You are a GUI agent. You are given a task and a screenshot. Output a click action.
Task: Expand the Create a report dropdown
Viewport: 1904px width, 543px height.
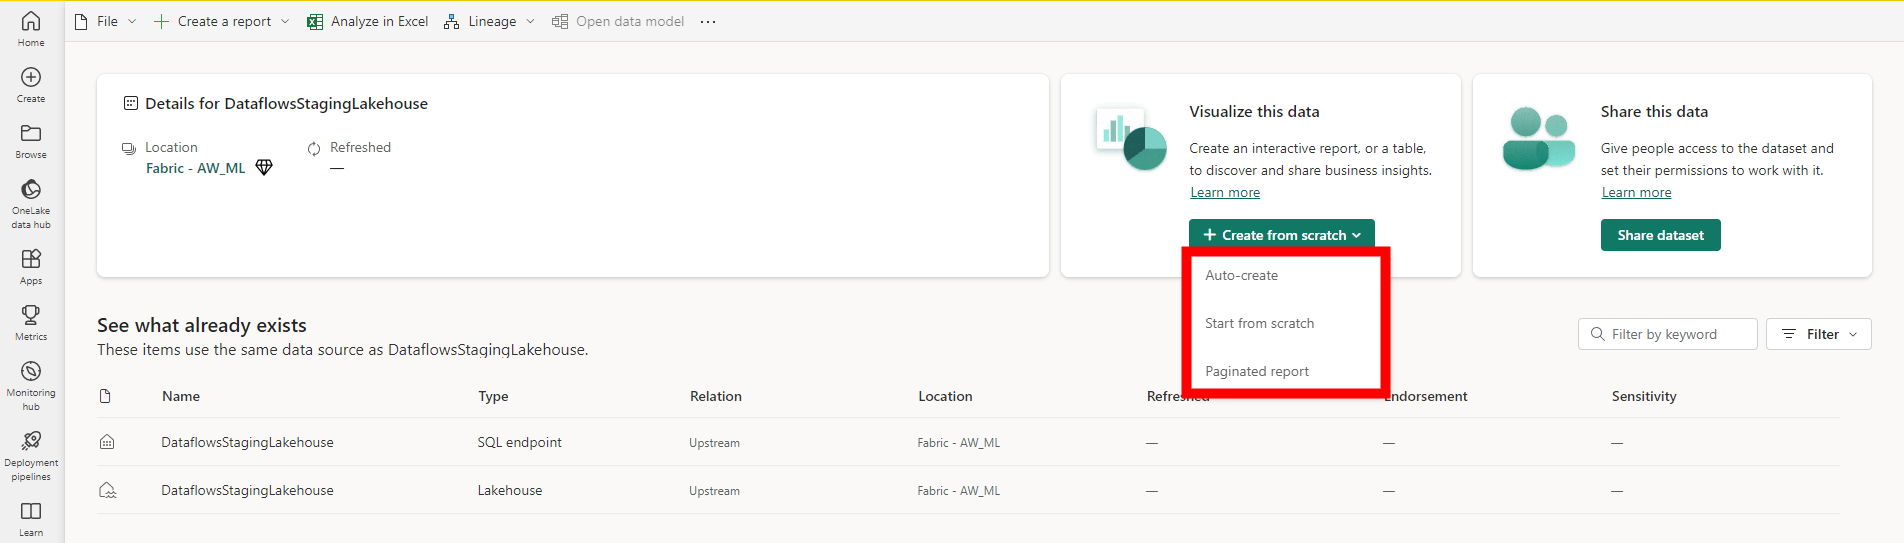click(x=222, y=21)
